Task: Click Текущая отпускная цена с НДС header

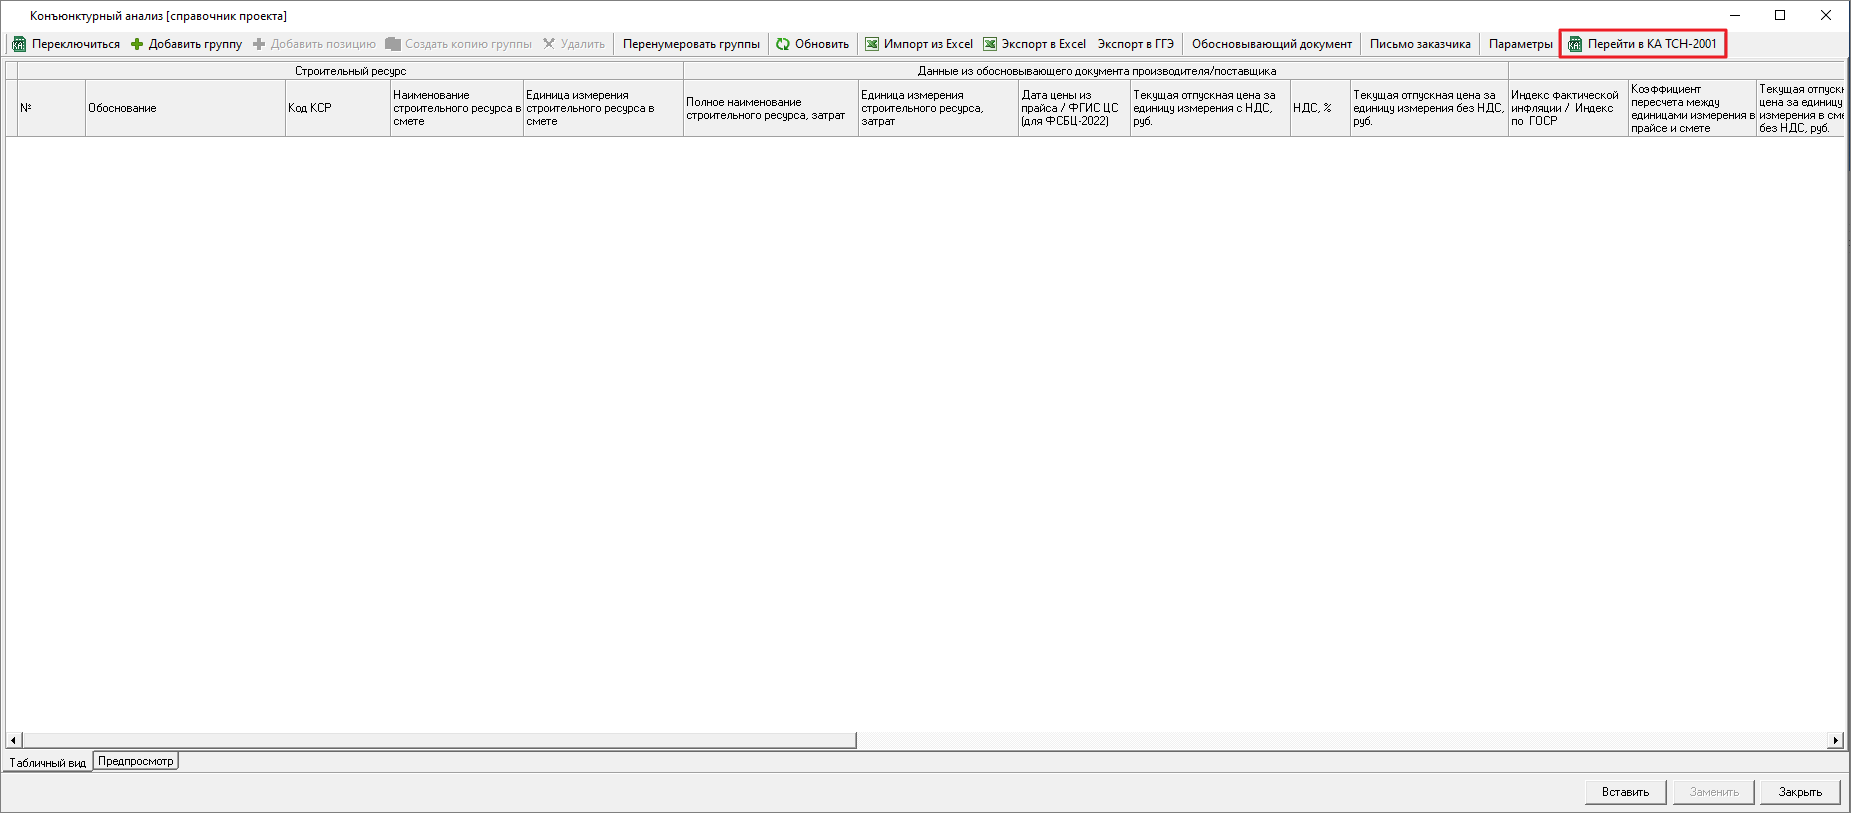Action: [1210, 108]
